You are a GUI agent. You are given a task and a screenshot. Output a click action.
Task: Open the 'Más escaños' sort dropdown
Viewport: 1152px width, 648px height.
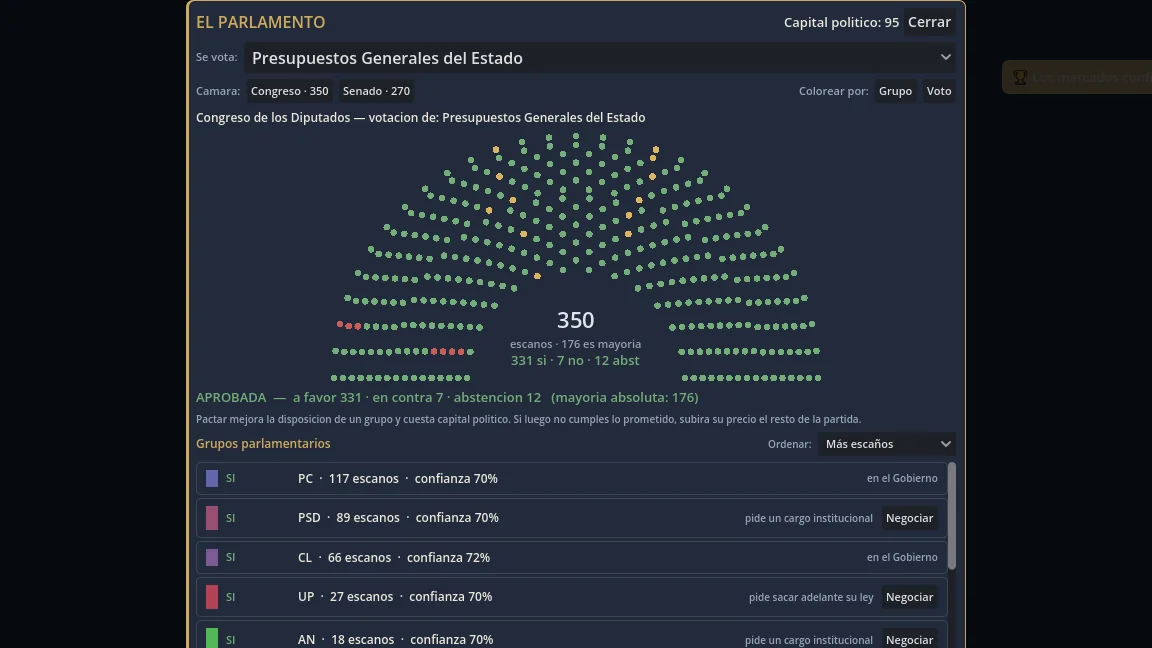pos(887,444)
